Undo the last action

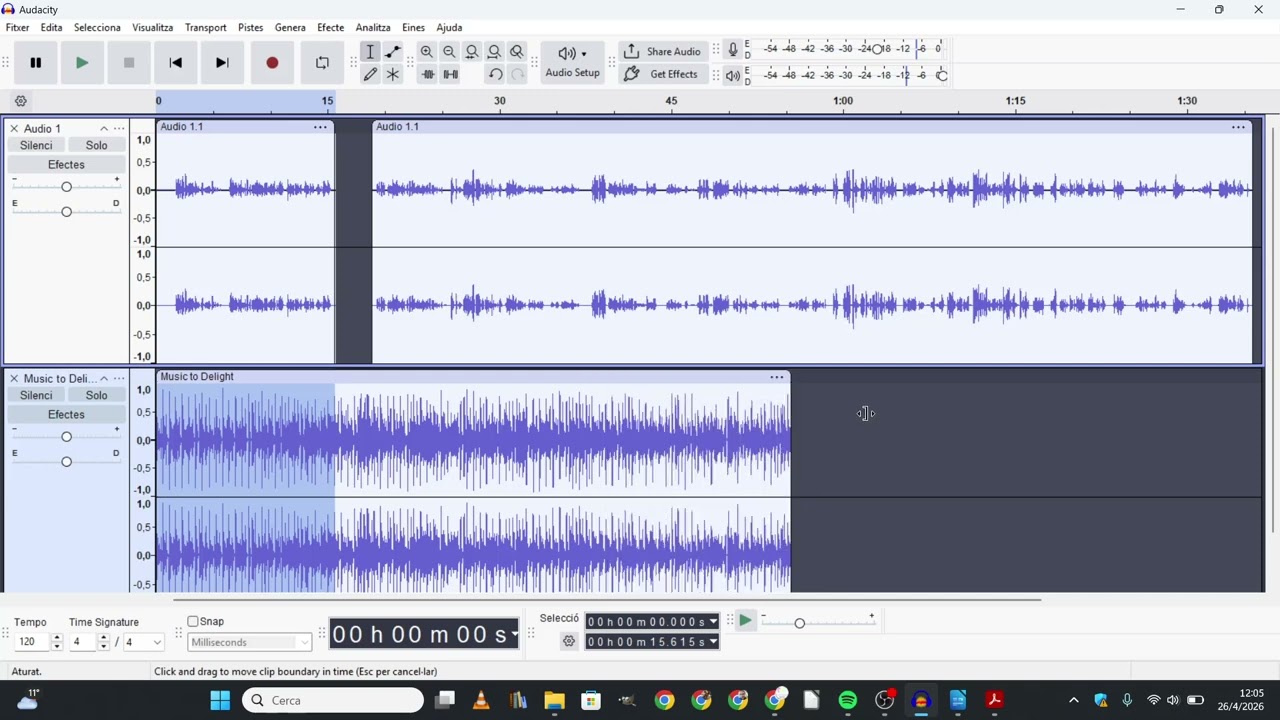coord(495,74)
